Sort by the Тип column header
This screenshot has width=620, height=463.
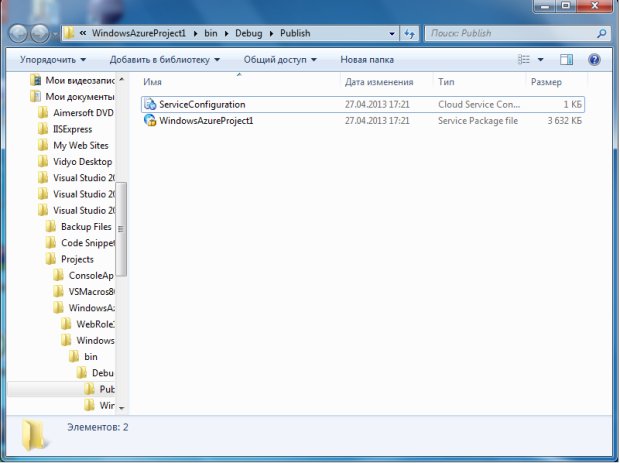click(x=446, y=82)
